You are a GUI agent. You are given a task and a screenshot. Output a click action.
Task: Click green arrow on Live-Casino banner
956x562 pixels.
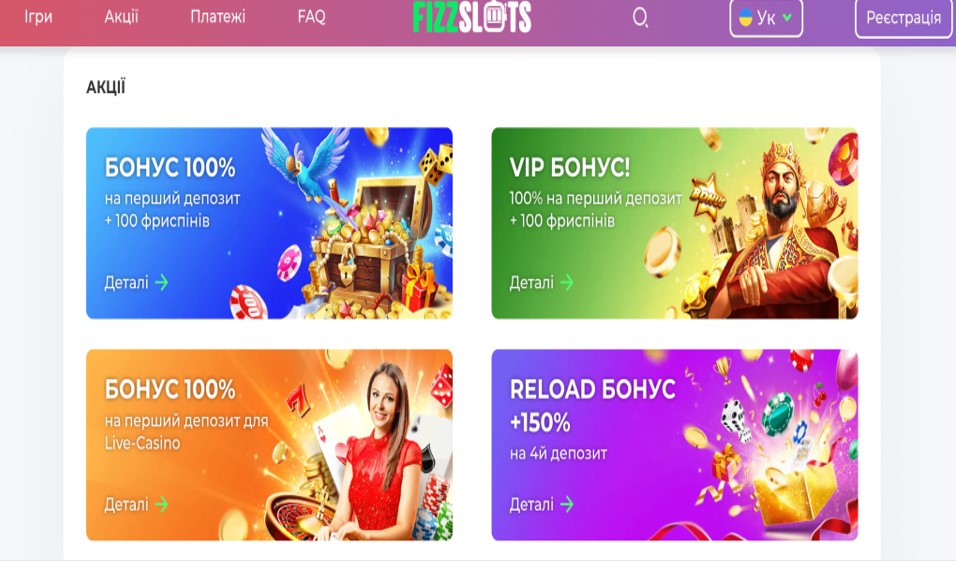pos(162,504)
